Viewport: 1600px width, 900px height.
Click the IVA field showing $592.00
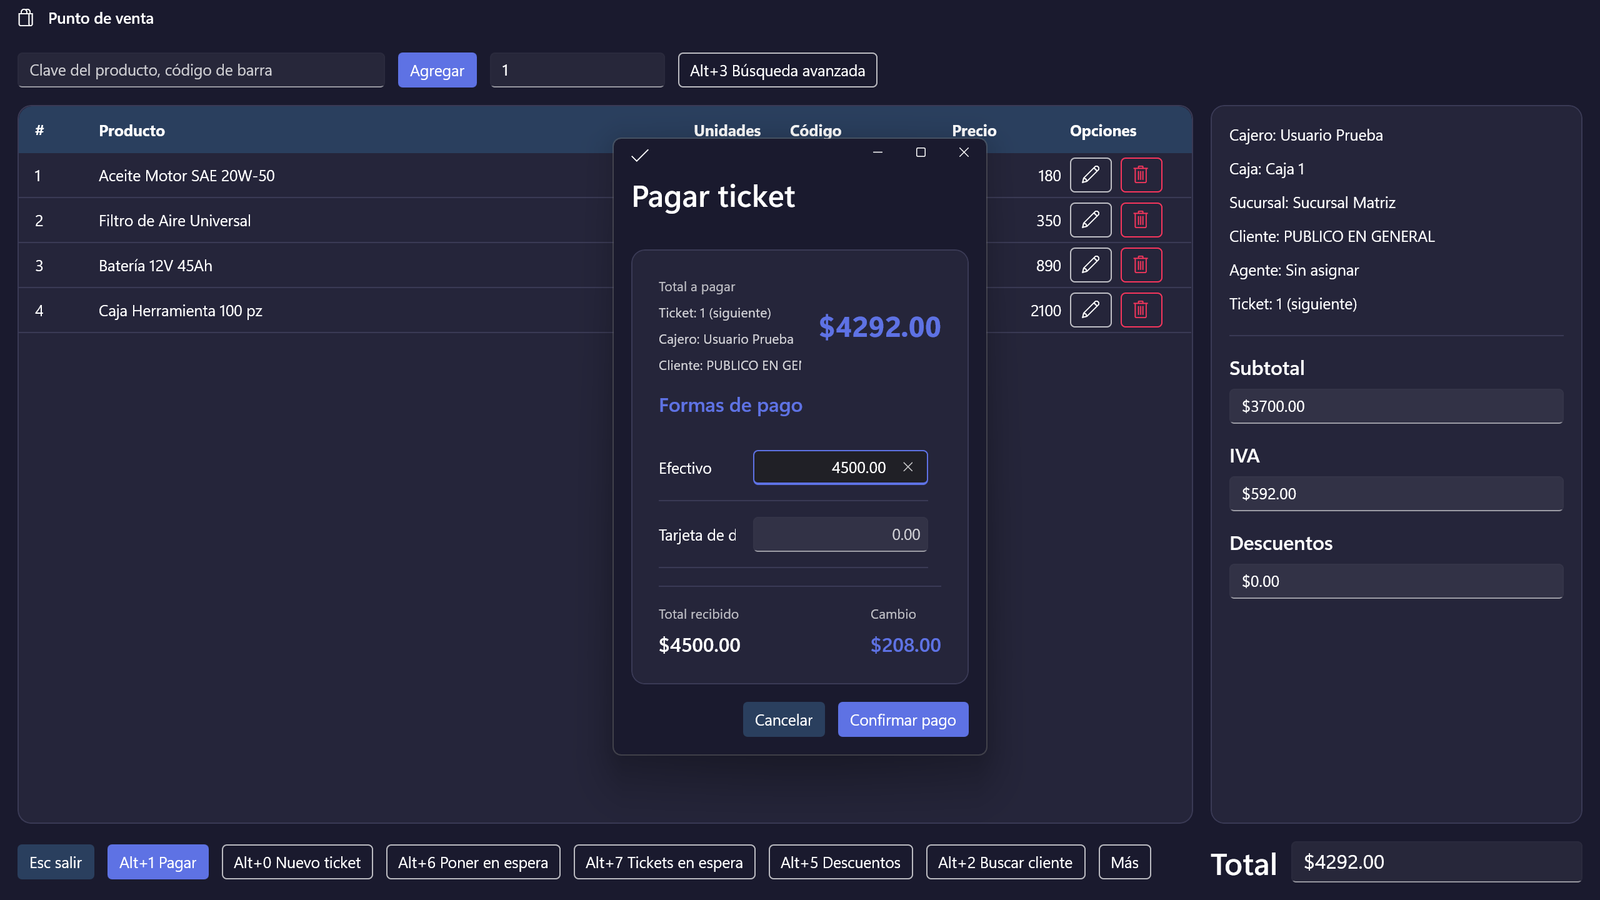coord(1396,493)
